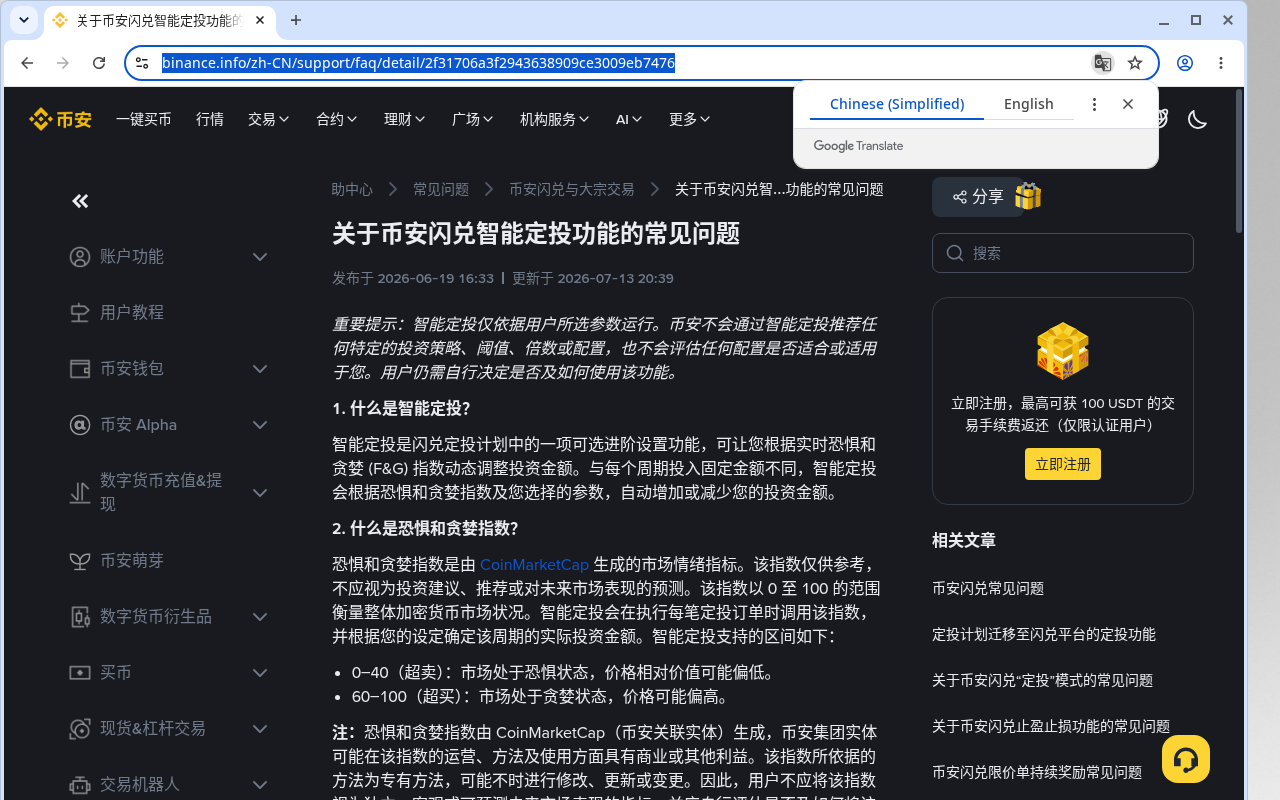The image size is (1280, 800).
Task: Close the current browser tab
Action: click(260, 20)
